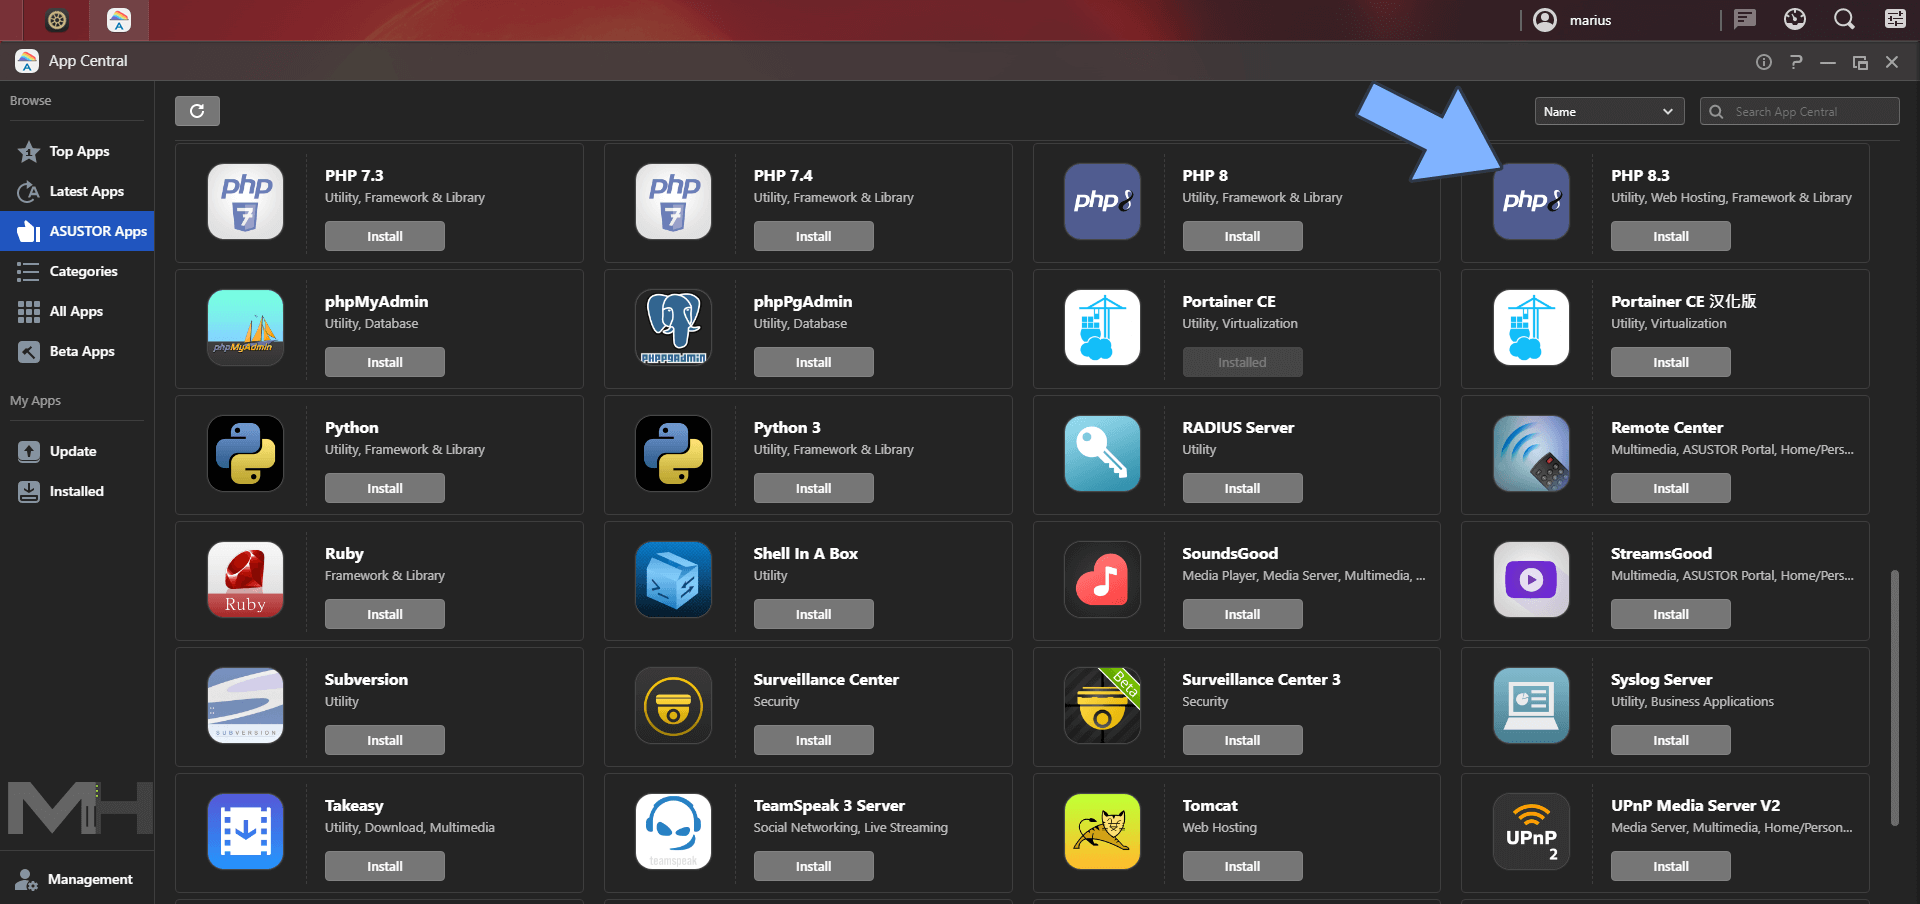Open the Surveillance Center title
This screenshot has height=904, width=1920.
click(x=826, y=680)
